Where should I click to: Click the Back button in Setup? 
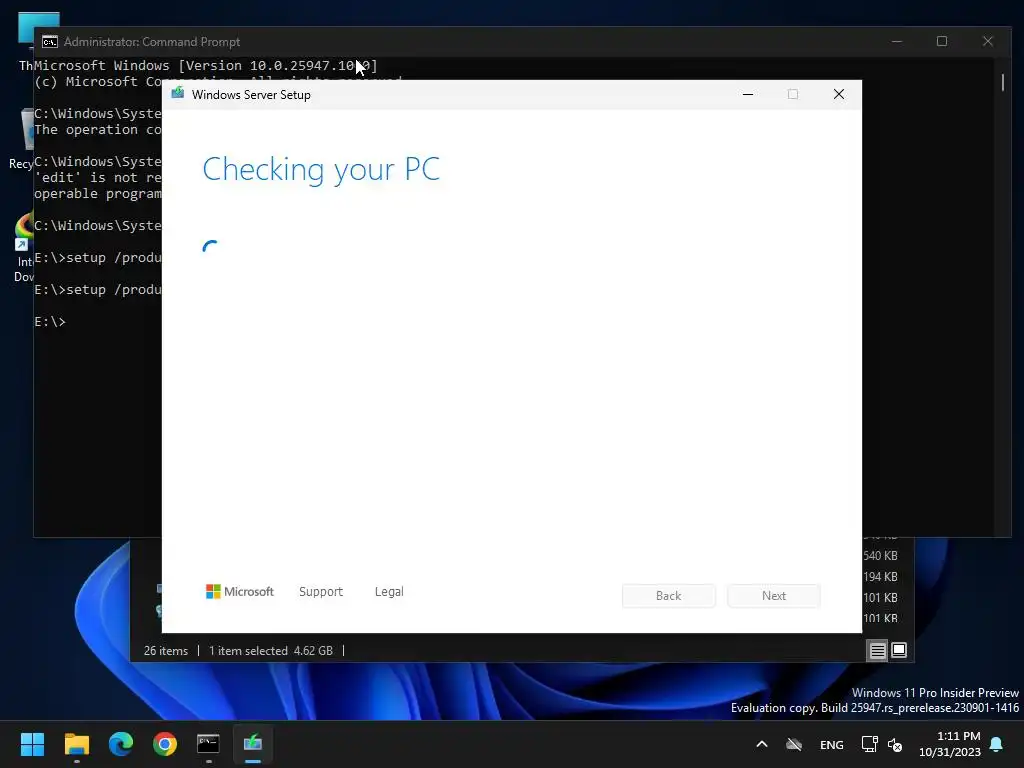(x=669, y=596)
